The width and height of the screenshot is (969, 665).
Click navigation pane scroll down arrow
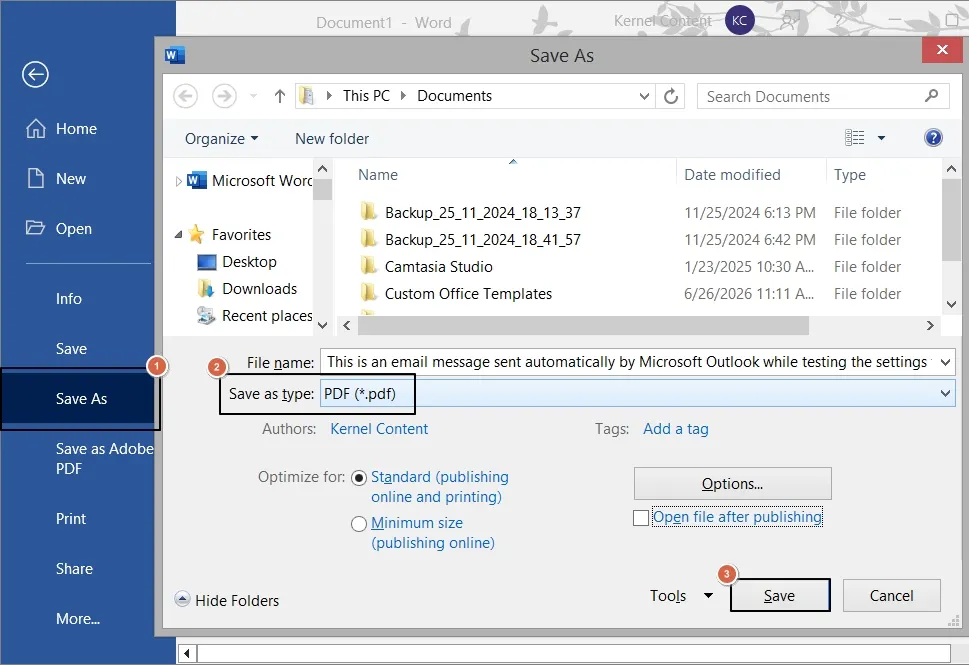click(x=323, y=325)
